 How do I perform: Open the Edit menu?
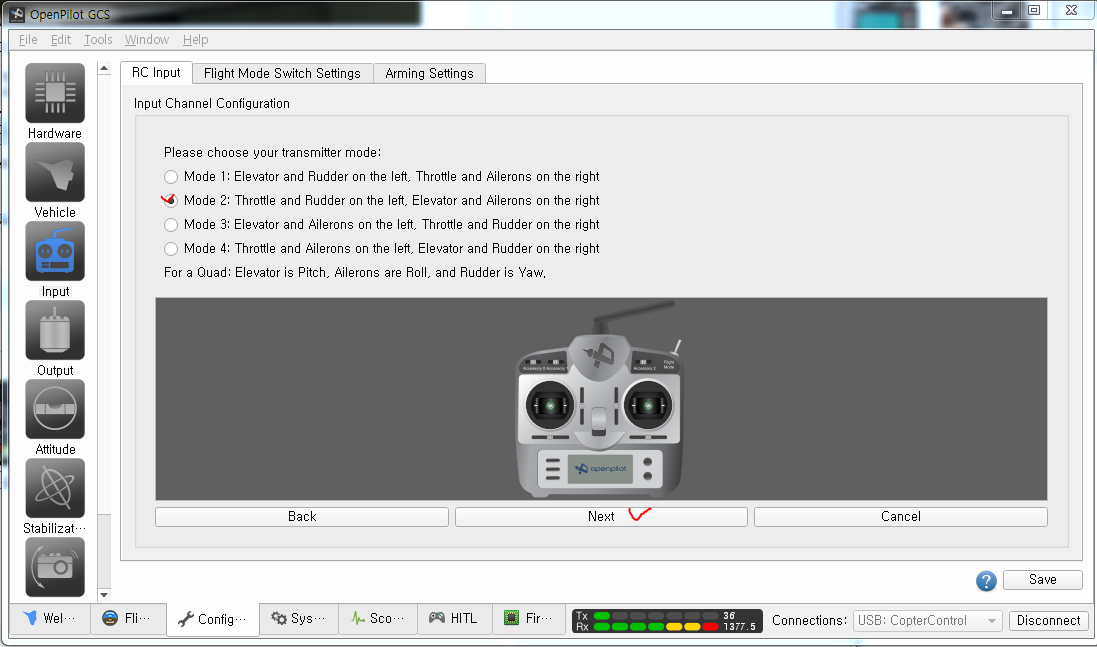pos(61,40)
